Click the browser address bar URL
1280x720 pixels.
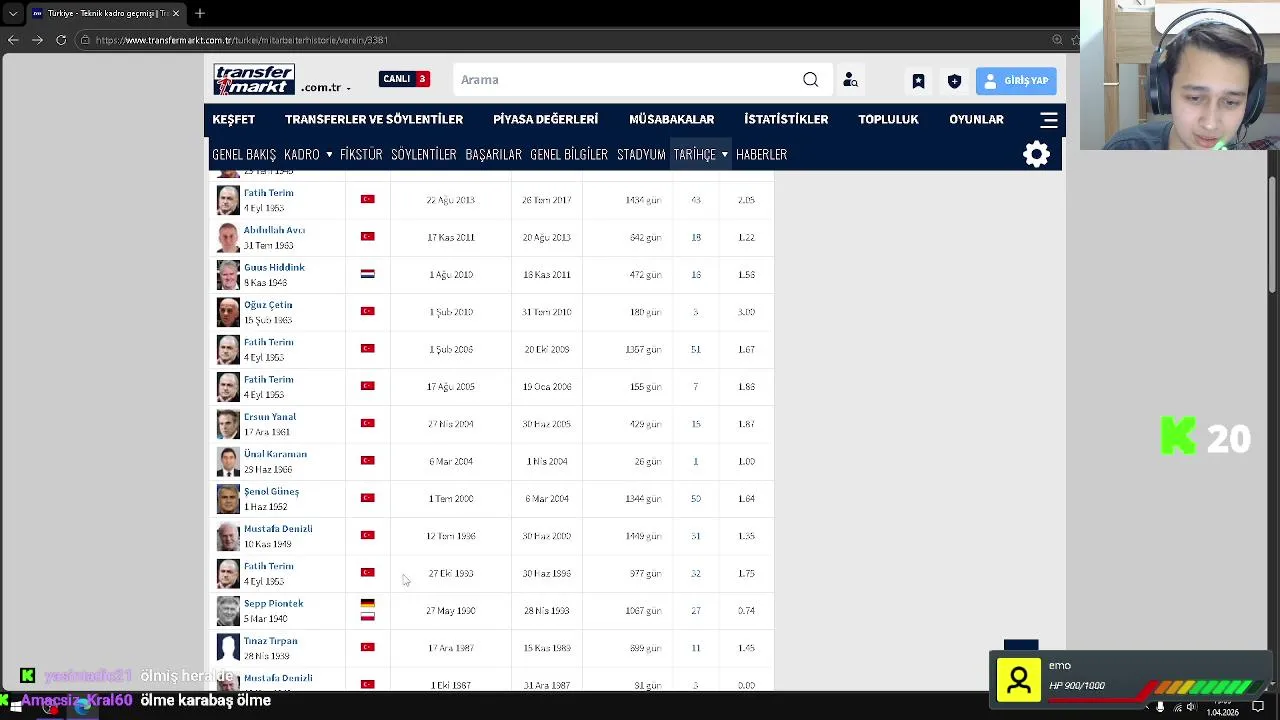coord(242,40)
